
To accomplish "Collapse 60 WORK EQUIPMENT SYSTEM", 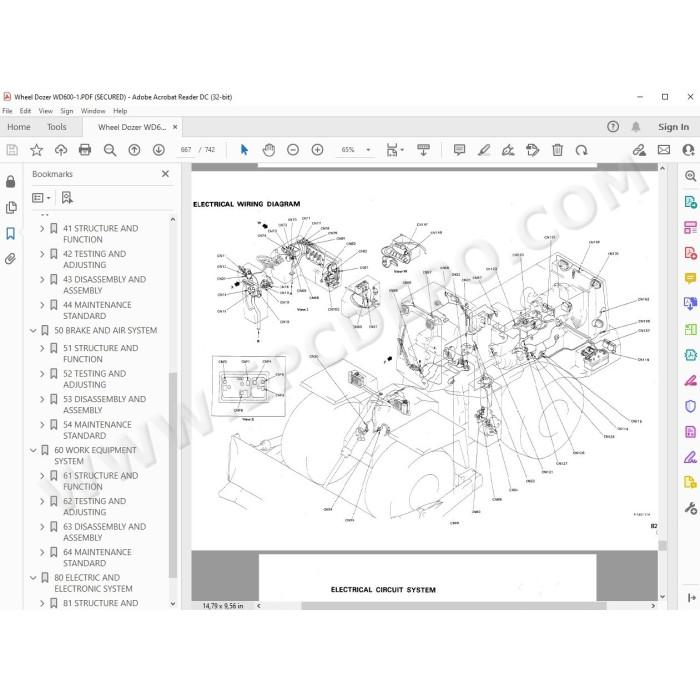I will coord(33,450).
